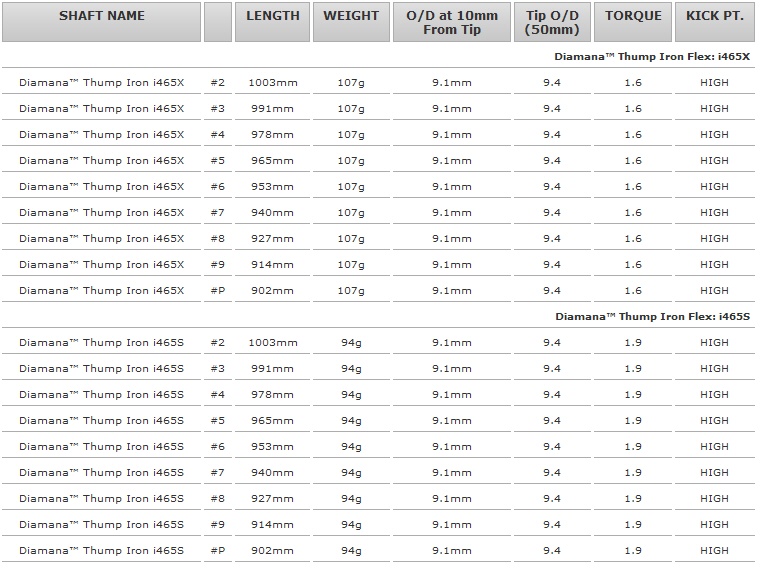Click the 9.4 tip O/D in i465X #9 row
The width and height of the screenshot is (763, 568).
(x=552, y=265)
